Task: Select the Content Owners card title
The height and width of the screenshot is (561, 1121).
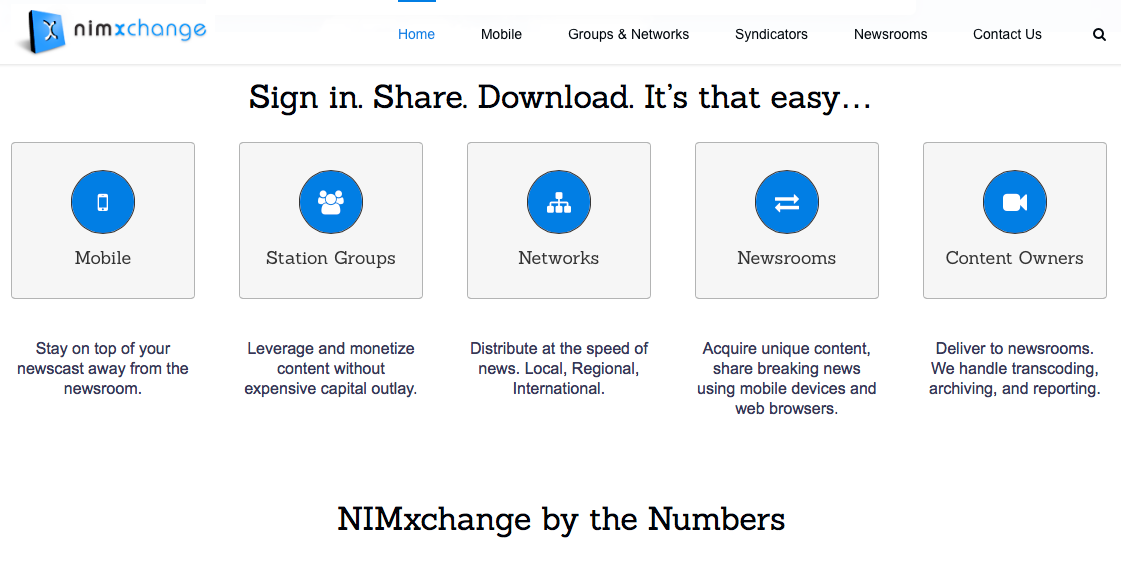Action: [1015, 258]
